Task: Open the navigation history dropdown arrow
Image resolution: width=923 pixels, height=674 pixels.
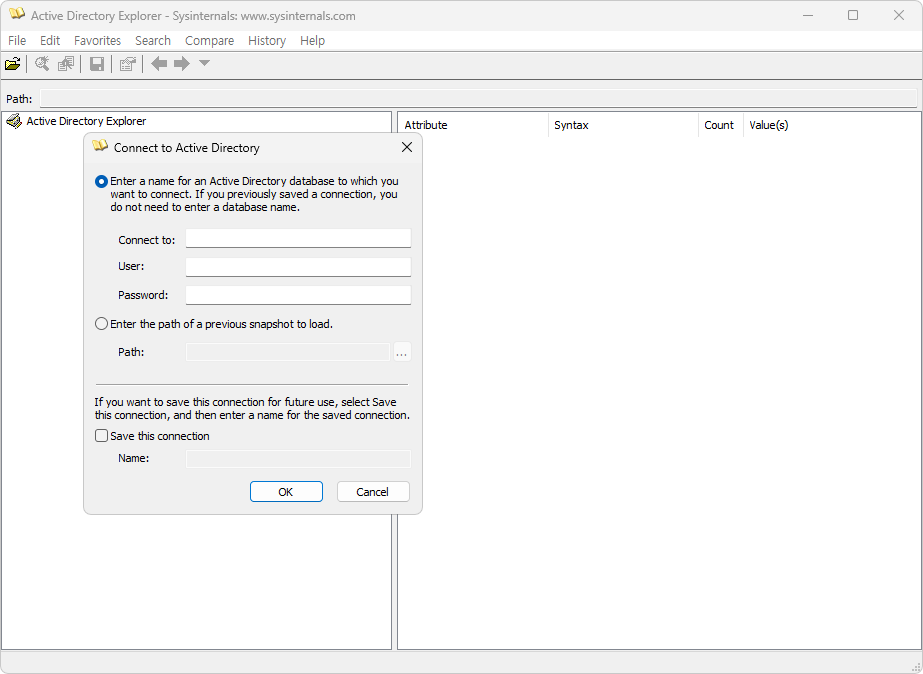Action: [x=204, y=63]
